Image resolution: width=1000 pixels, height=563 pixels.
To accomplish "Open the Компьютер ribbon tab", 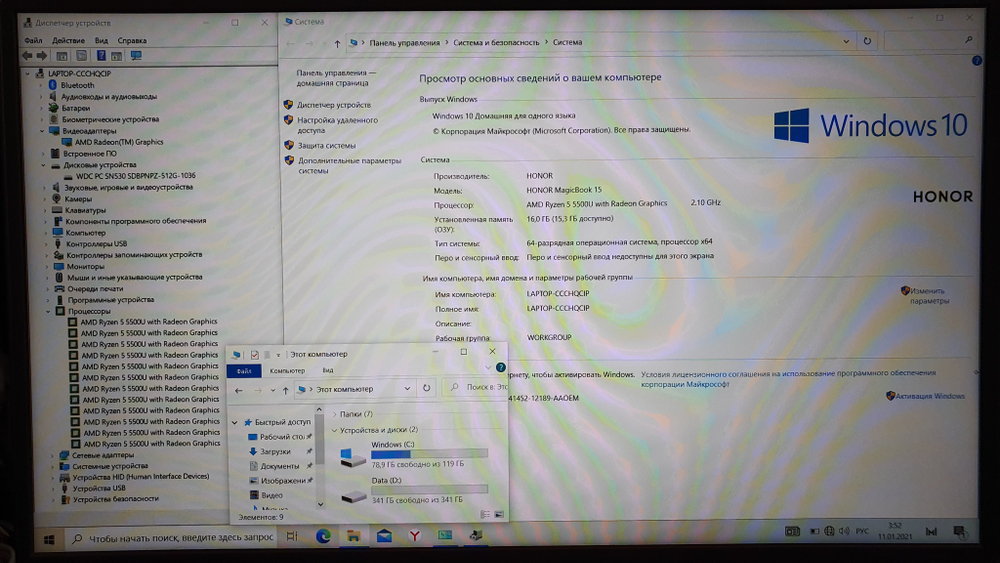I will point(287,370).
